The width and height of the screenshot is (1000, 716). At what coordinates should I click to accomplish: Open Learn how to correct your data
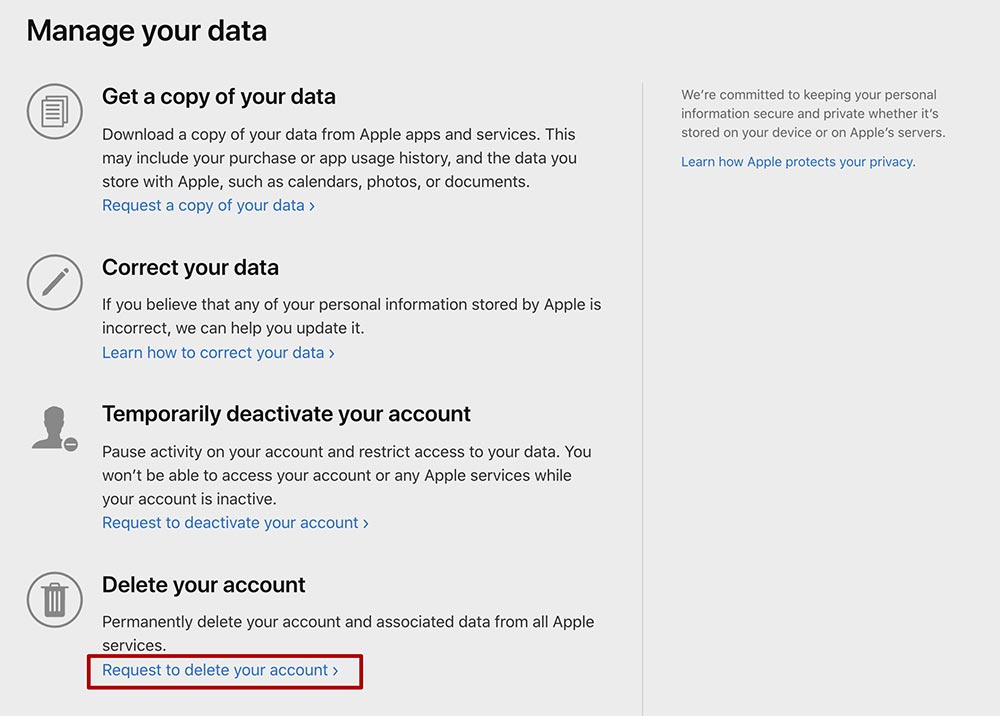point(218,353)
